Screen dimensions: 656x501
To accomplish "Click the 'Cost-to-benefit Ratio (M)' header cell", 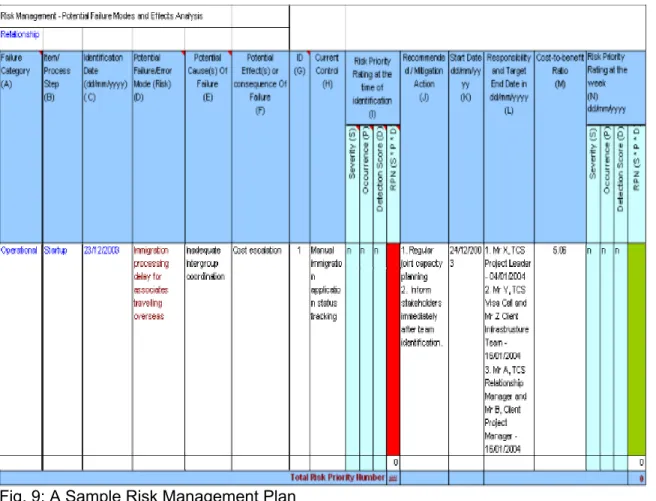I will coord(560,146).
